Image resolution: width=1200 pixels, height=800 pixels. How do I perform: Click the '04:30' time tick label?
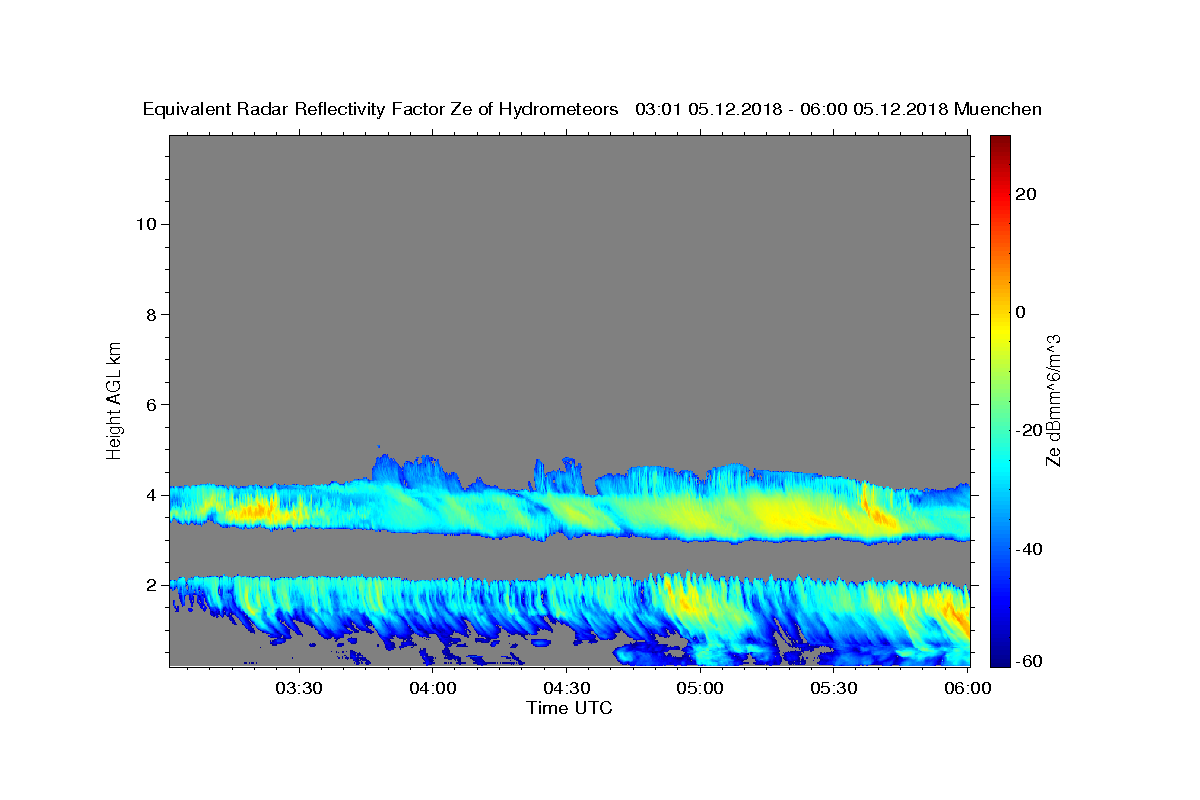coord(566,688)
